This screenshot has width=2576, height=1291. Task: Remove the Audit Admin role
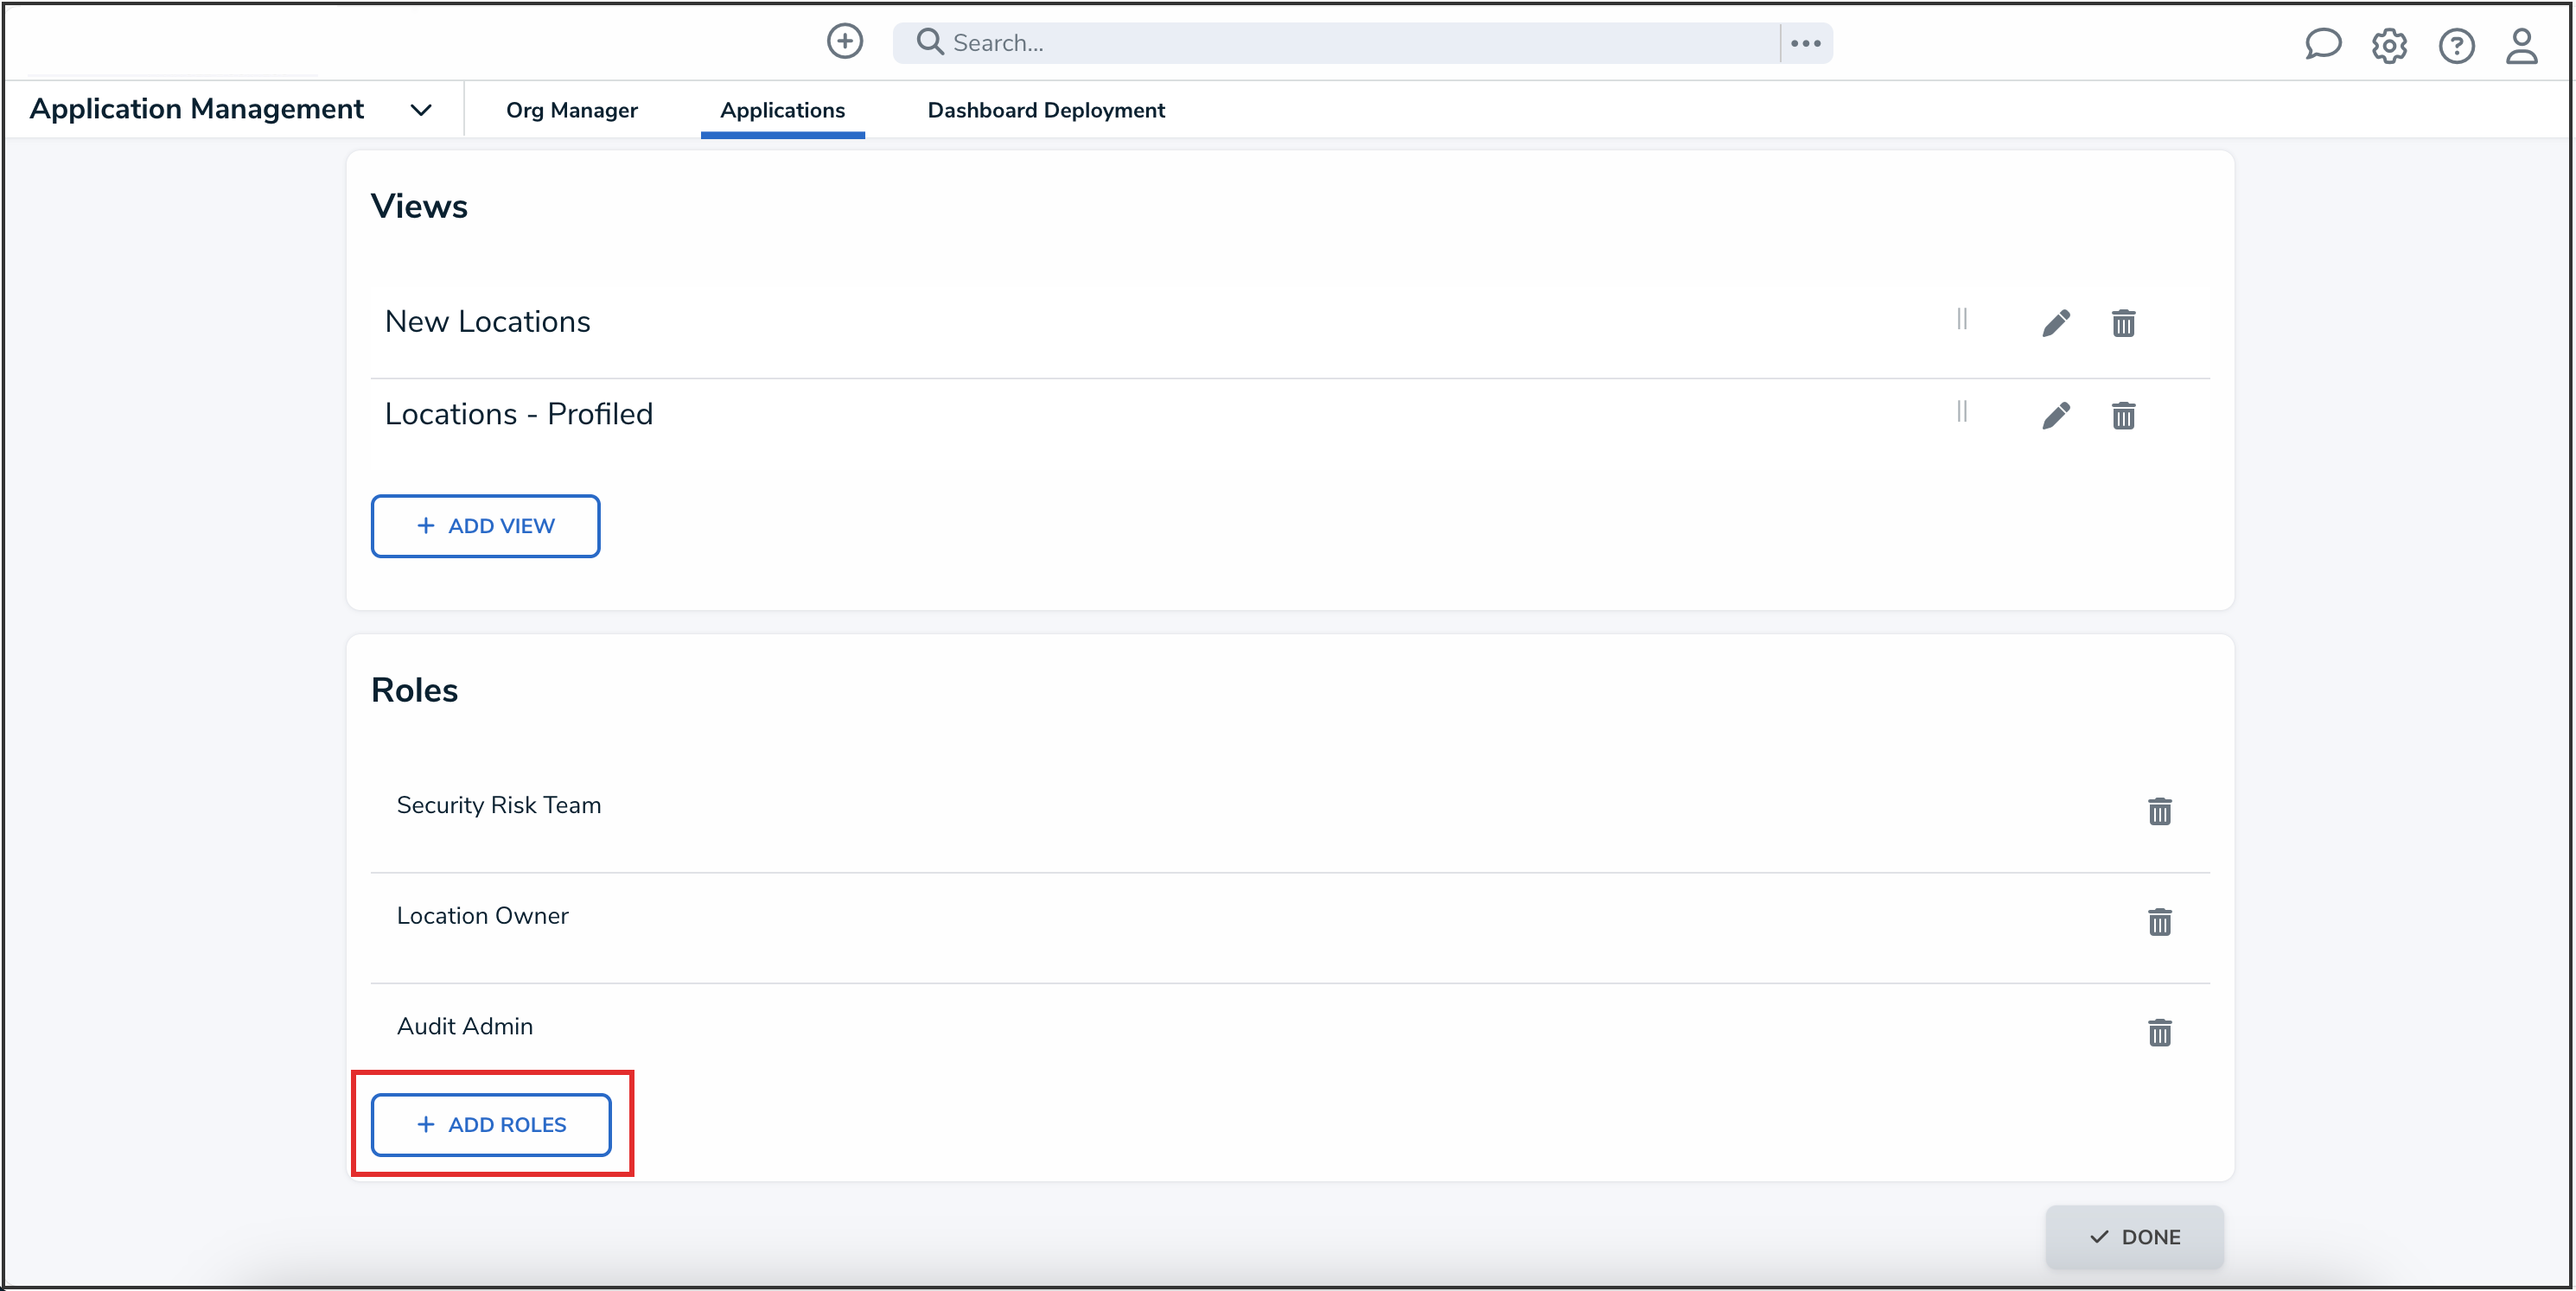[2159, 1032]
